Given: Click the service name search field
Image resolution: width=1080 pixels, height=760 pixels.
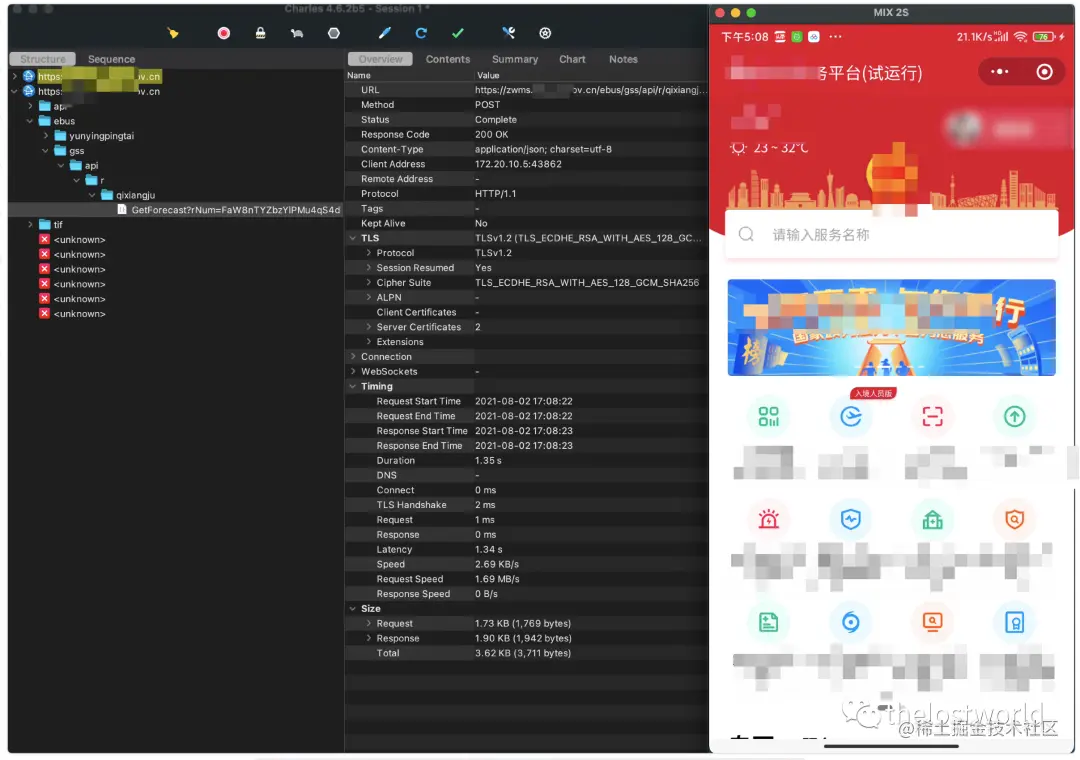Looking at the screenshot, I should tap(891, 235).
